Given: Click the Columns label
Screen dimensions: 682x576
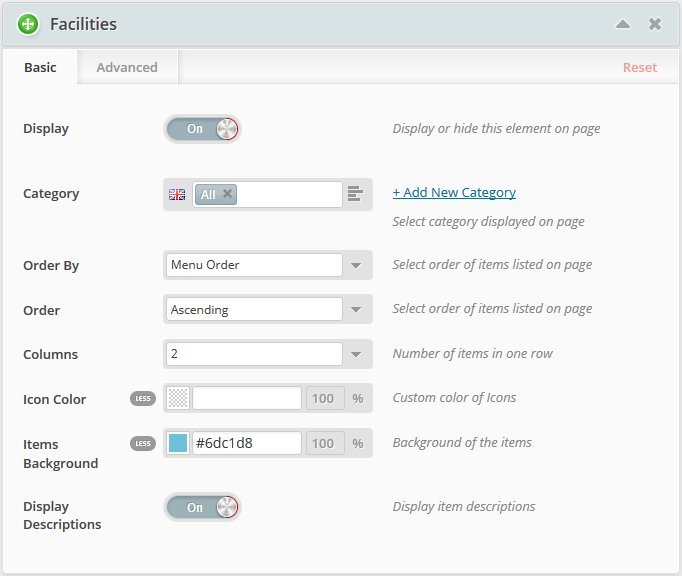Looking at the screenshot, I should point(50,354).
